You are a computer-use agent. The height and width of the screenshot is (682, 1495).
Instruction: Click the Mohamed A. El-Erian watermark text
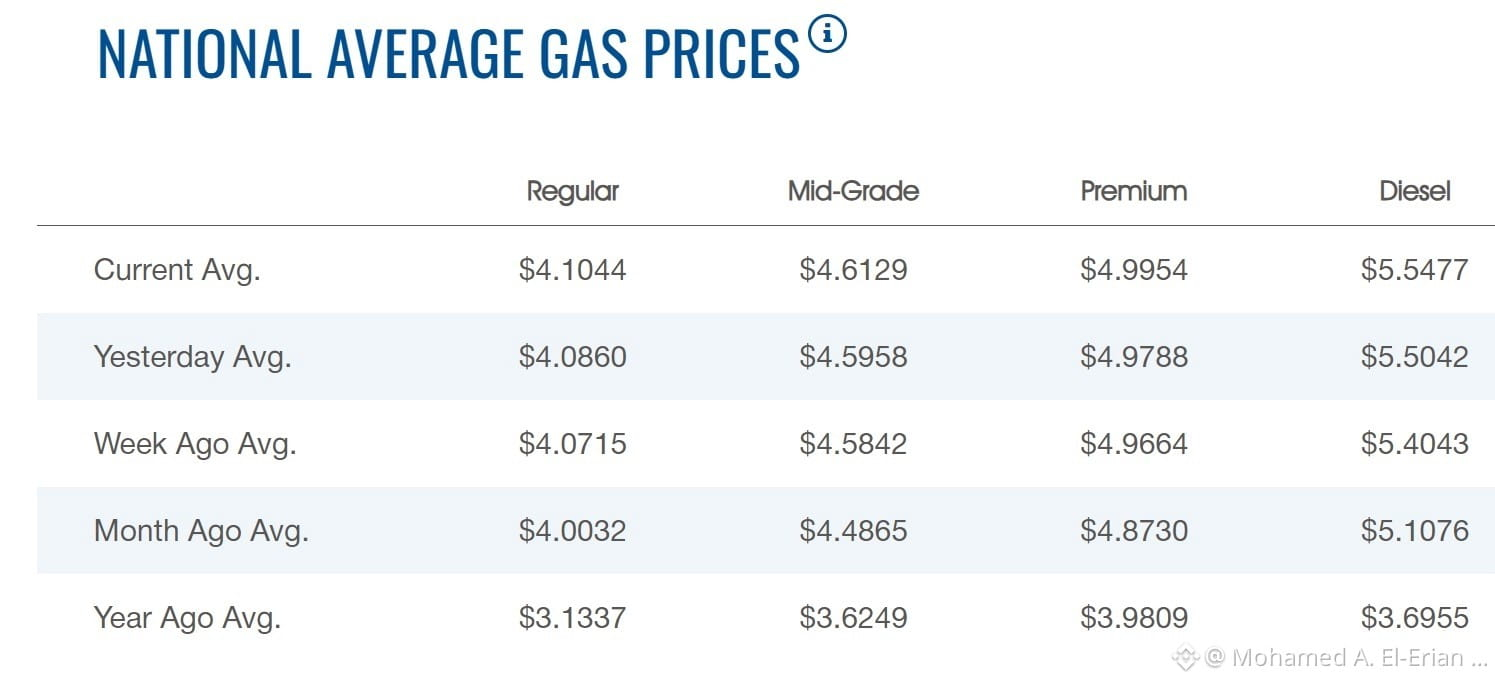tap(1347, 658)
